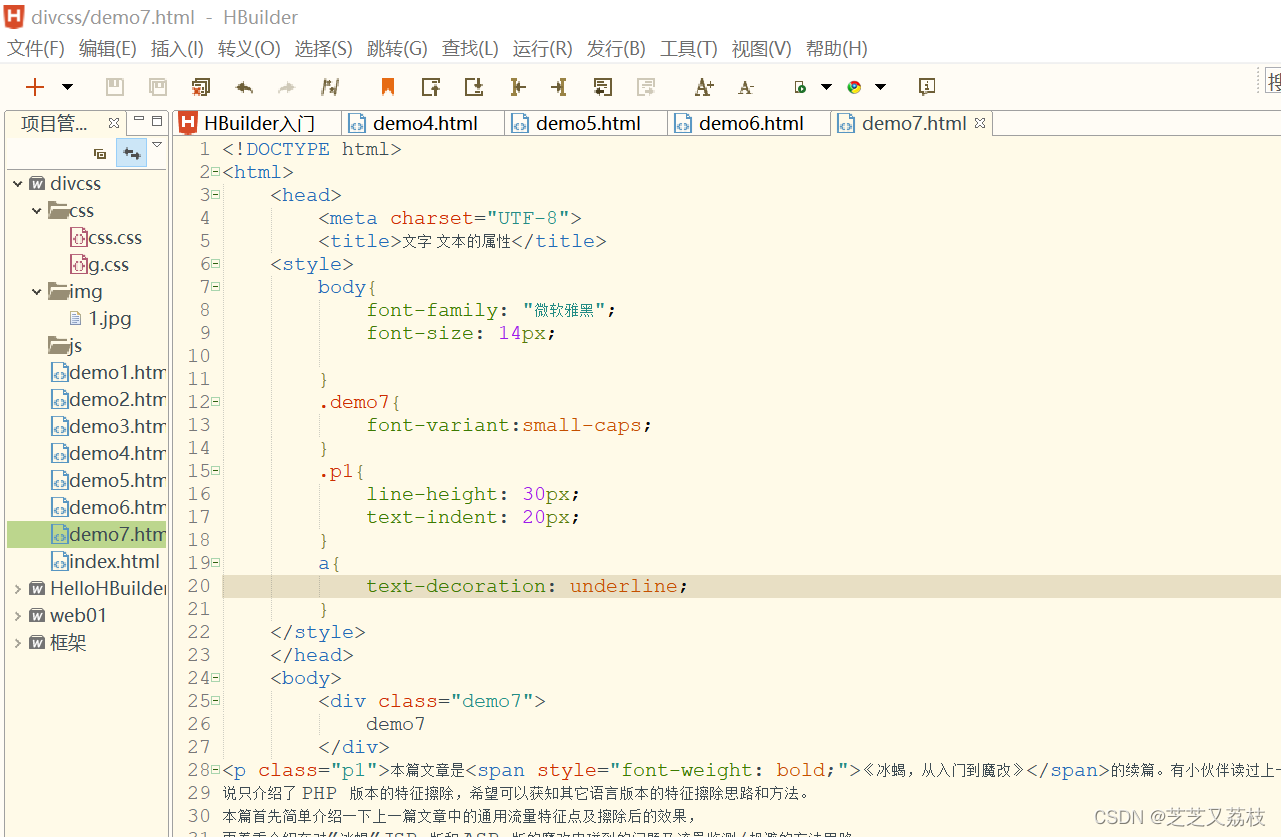Viewport: 1281px width, 837px height.
Task: Close the demo7.html editor tab
Action: pyautogui.click(x=980, y=123)
